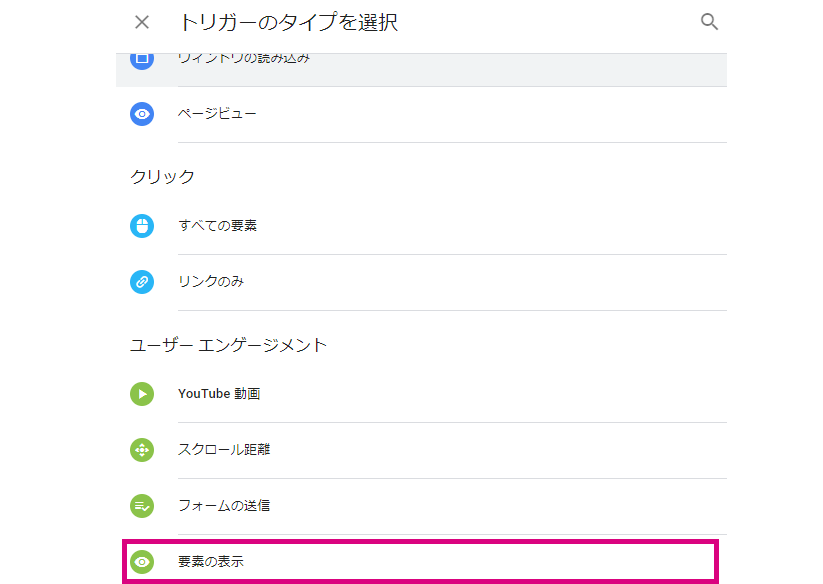Click the クリック section heading

[x=162, y=177]
